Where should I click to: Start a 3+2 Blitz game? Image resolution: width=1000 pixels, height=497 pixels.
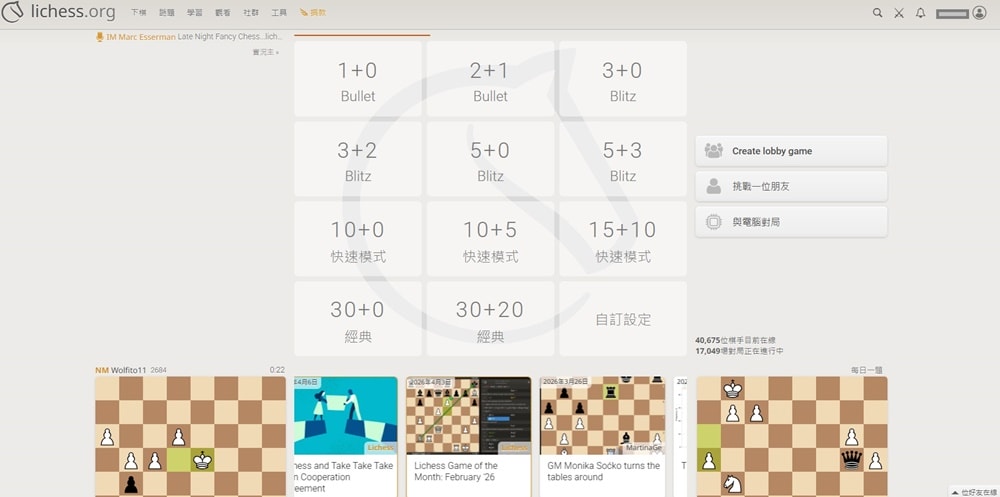[358, 159]
